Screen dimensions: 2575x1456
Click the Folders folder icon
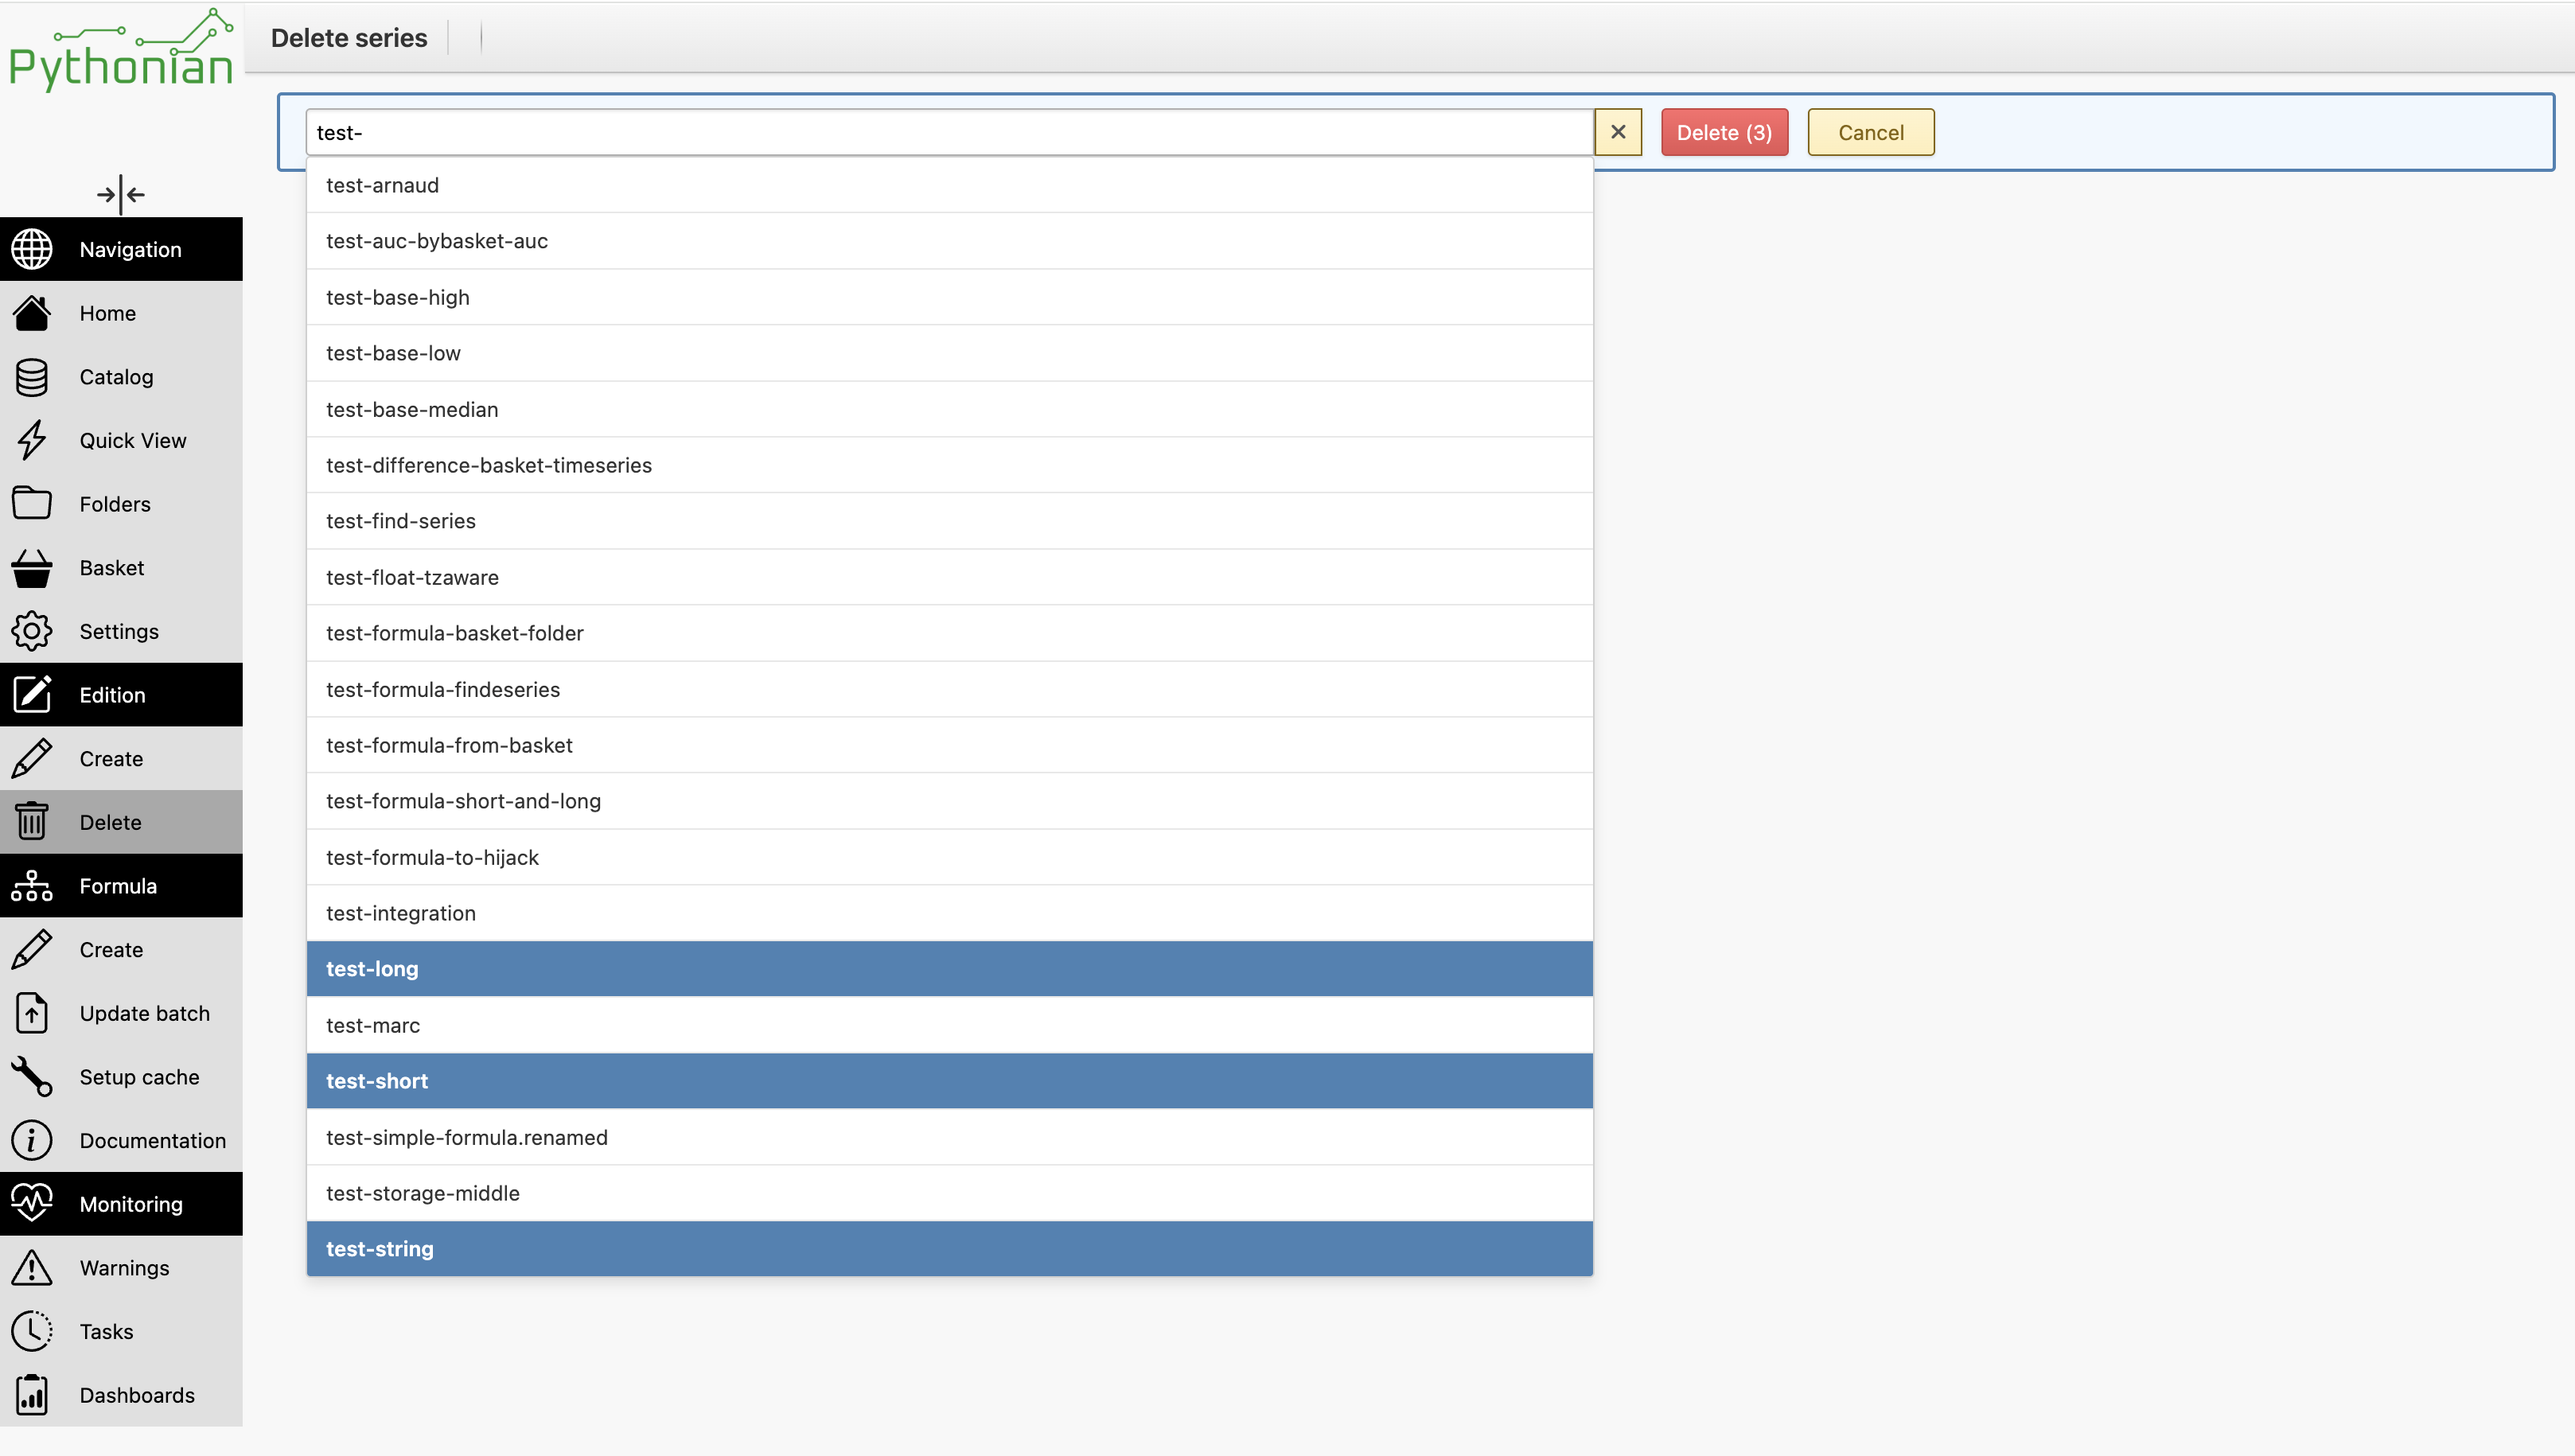click(x=32, y=503)
